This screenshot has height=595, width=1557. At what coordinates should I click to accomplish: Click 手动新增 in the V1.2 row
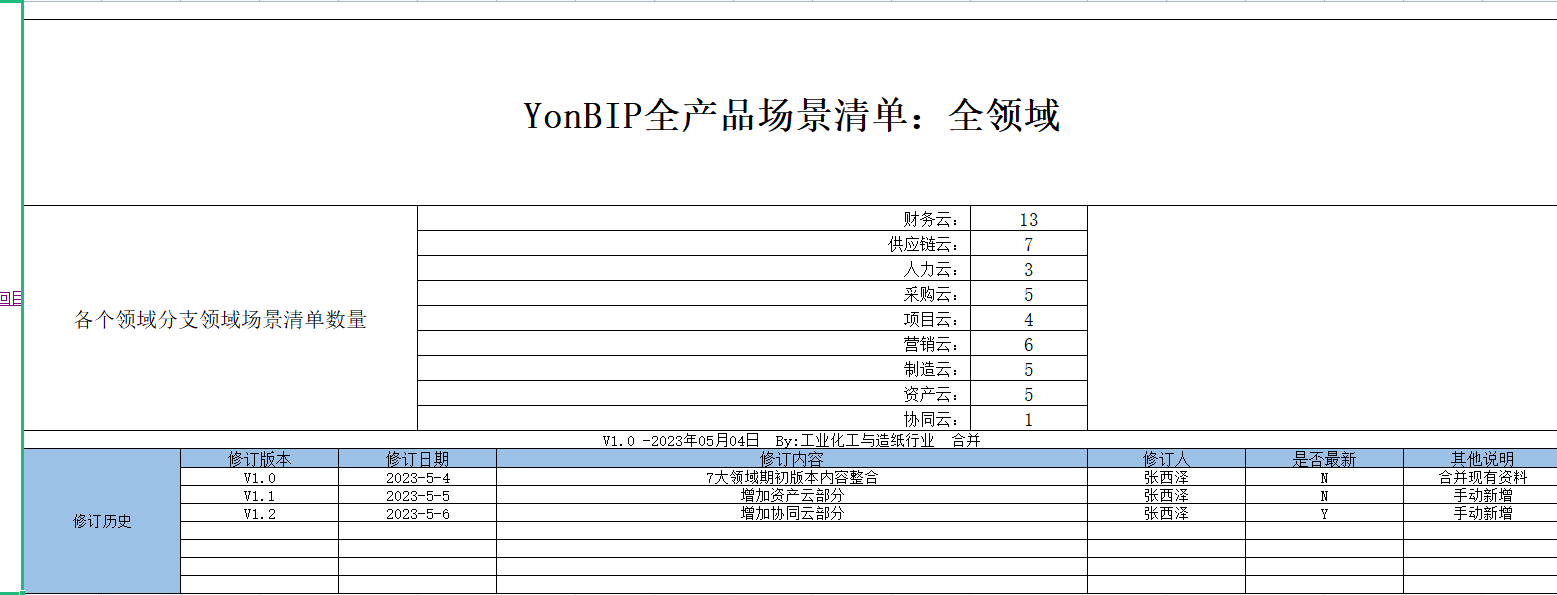(x=1482, y=513)
